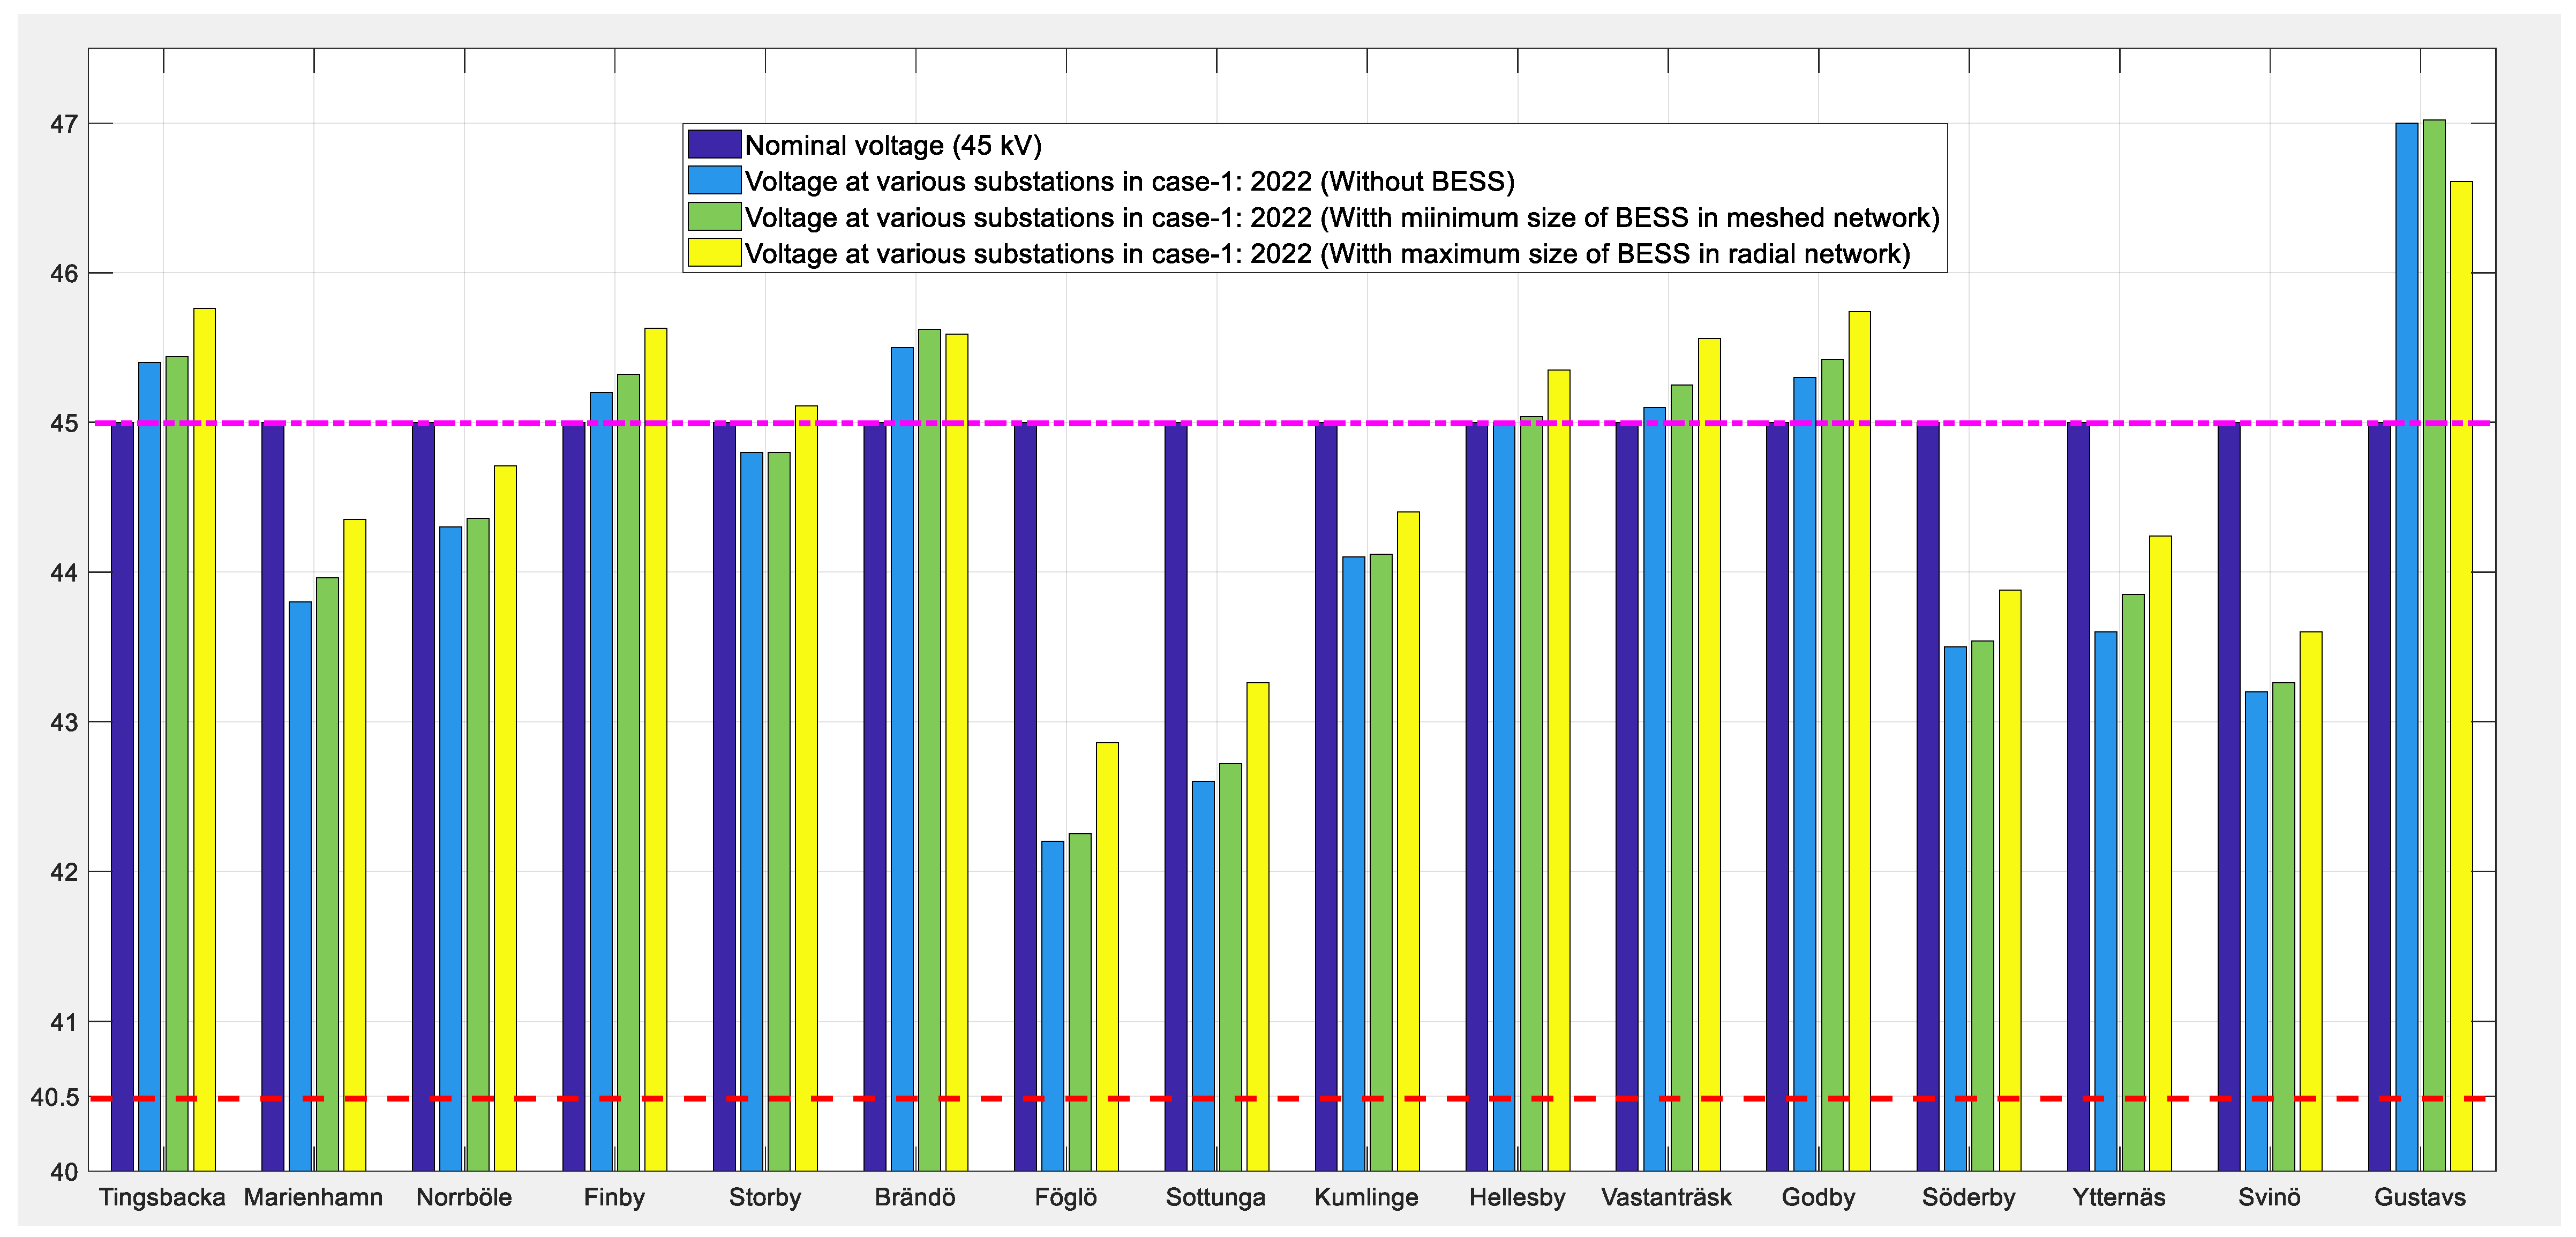Click the dark blue Nominal voltage legend swatch

(714, 145)
